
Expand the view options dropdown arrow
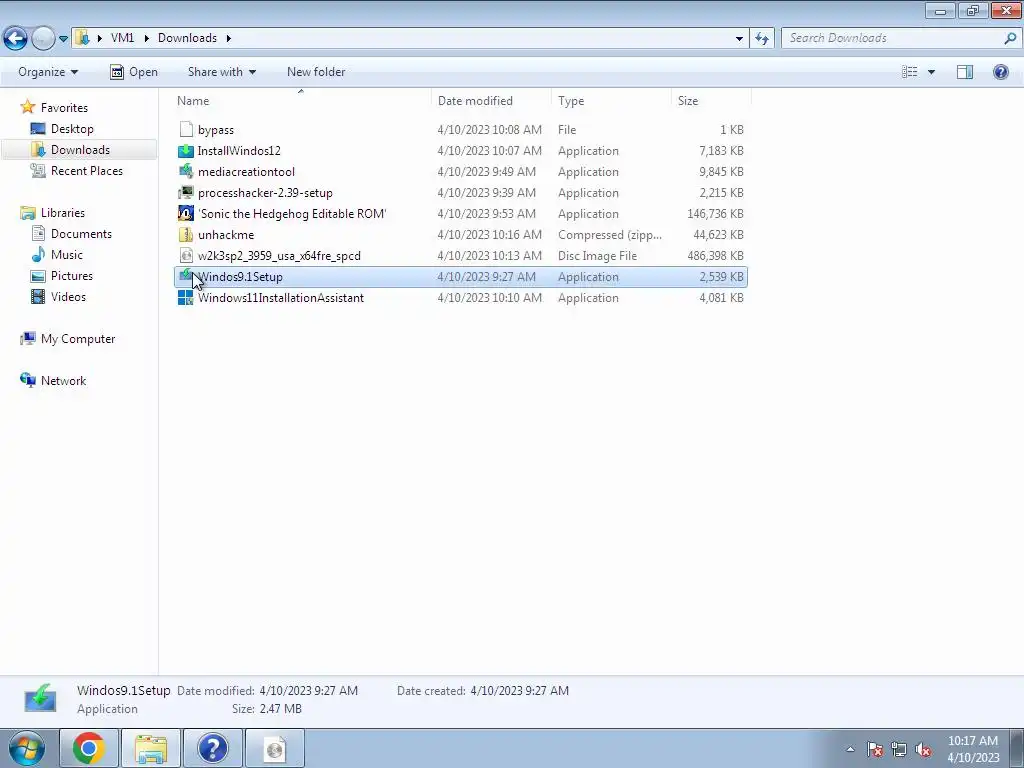click(x=931, y=72)
